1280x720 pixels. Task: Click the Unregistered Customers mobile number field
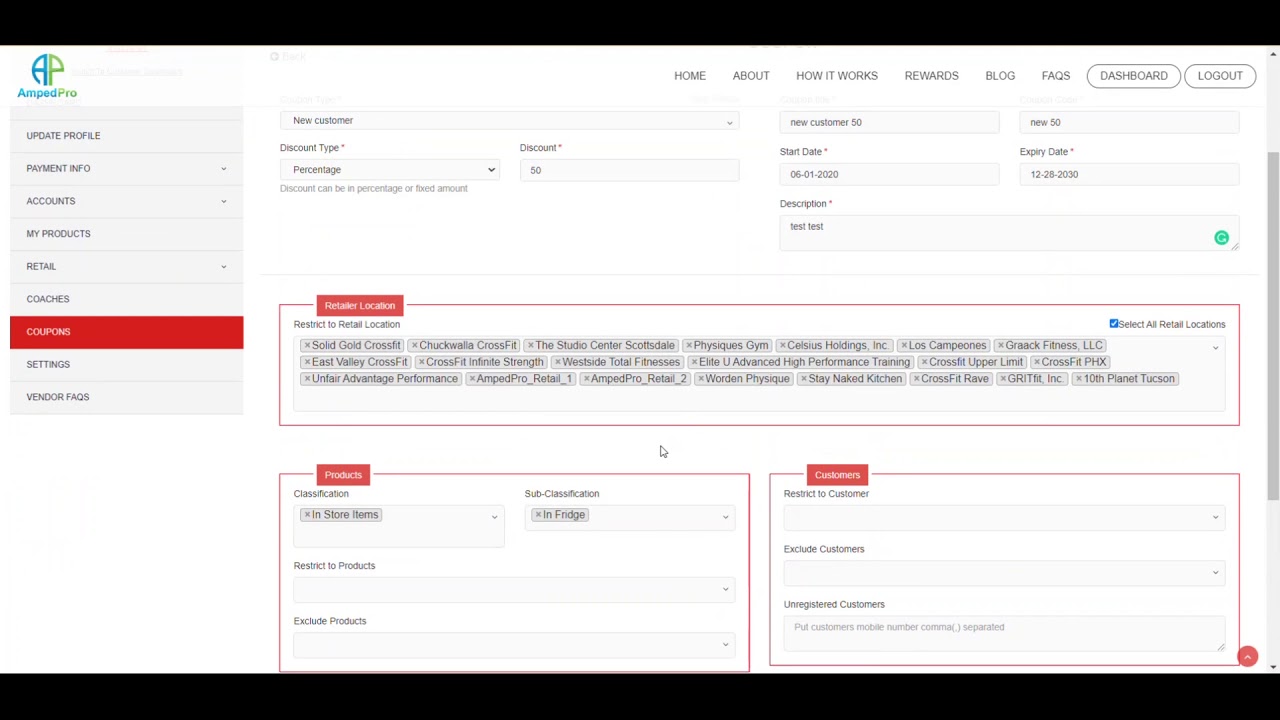1004,634
